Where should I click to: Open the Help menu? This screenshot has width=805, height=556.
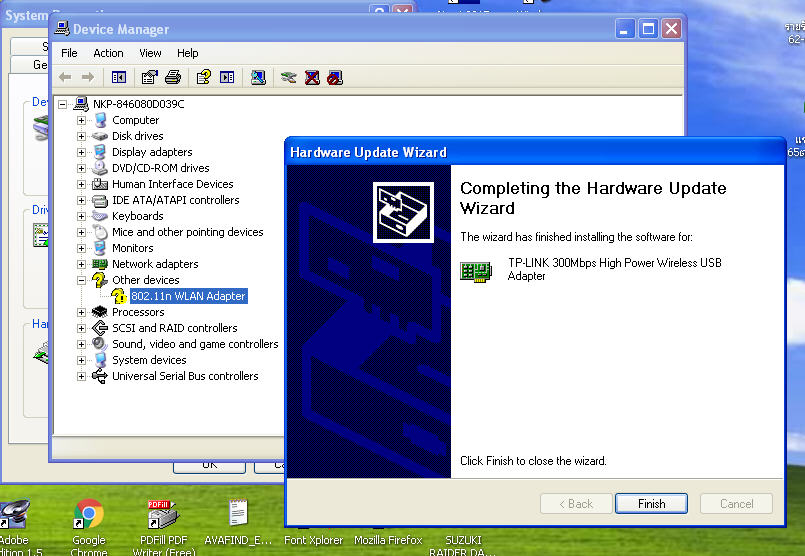coord(187,53)
